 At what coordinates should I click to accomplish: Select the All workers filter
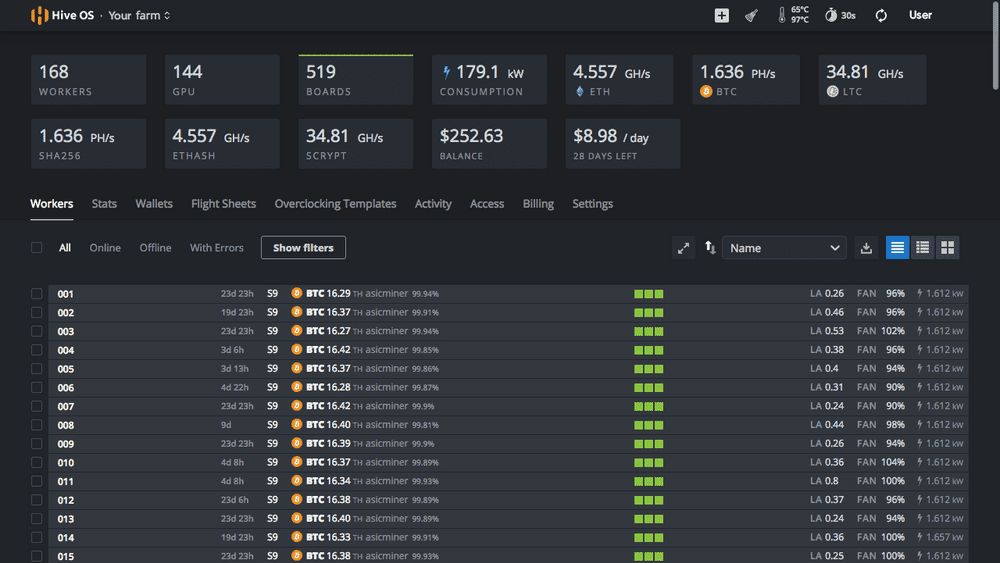click(65, 247)
